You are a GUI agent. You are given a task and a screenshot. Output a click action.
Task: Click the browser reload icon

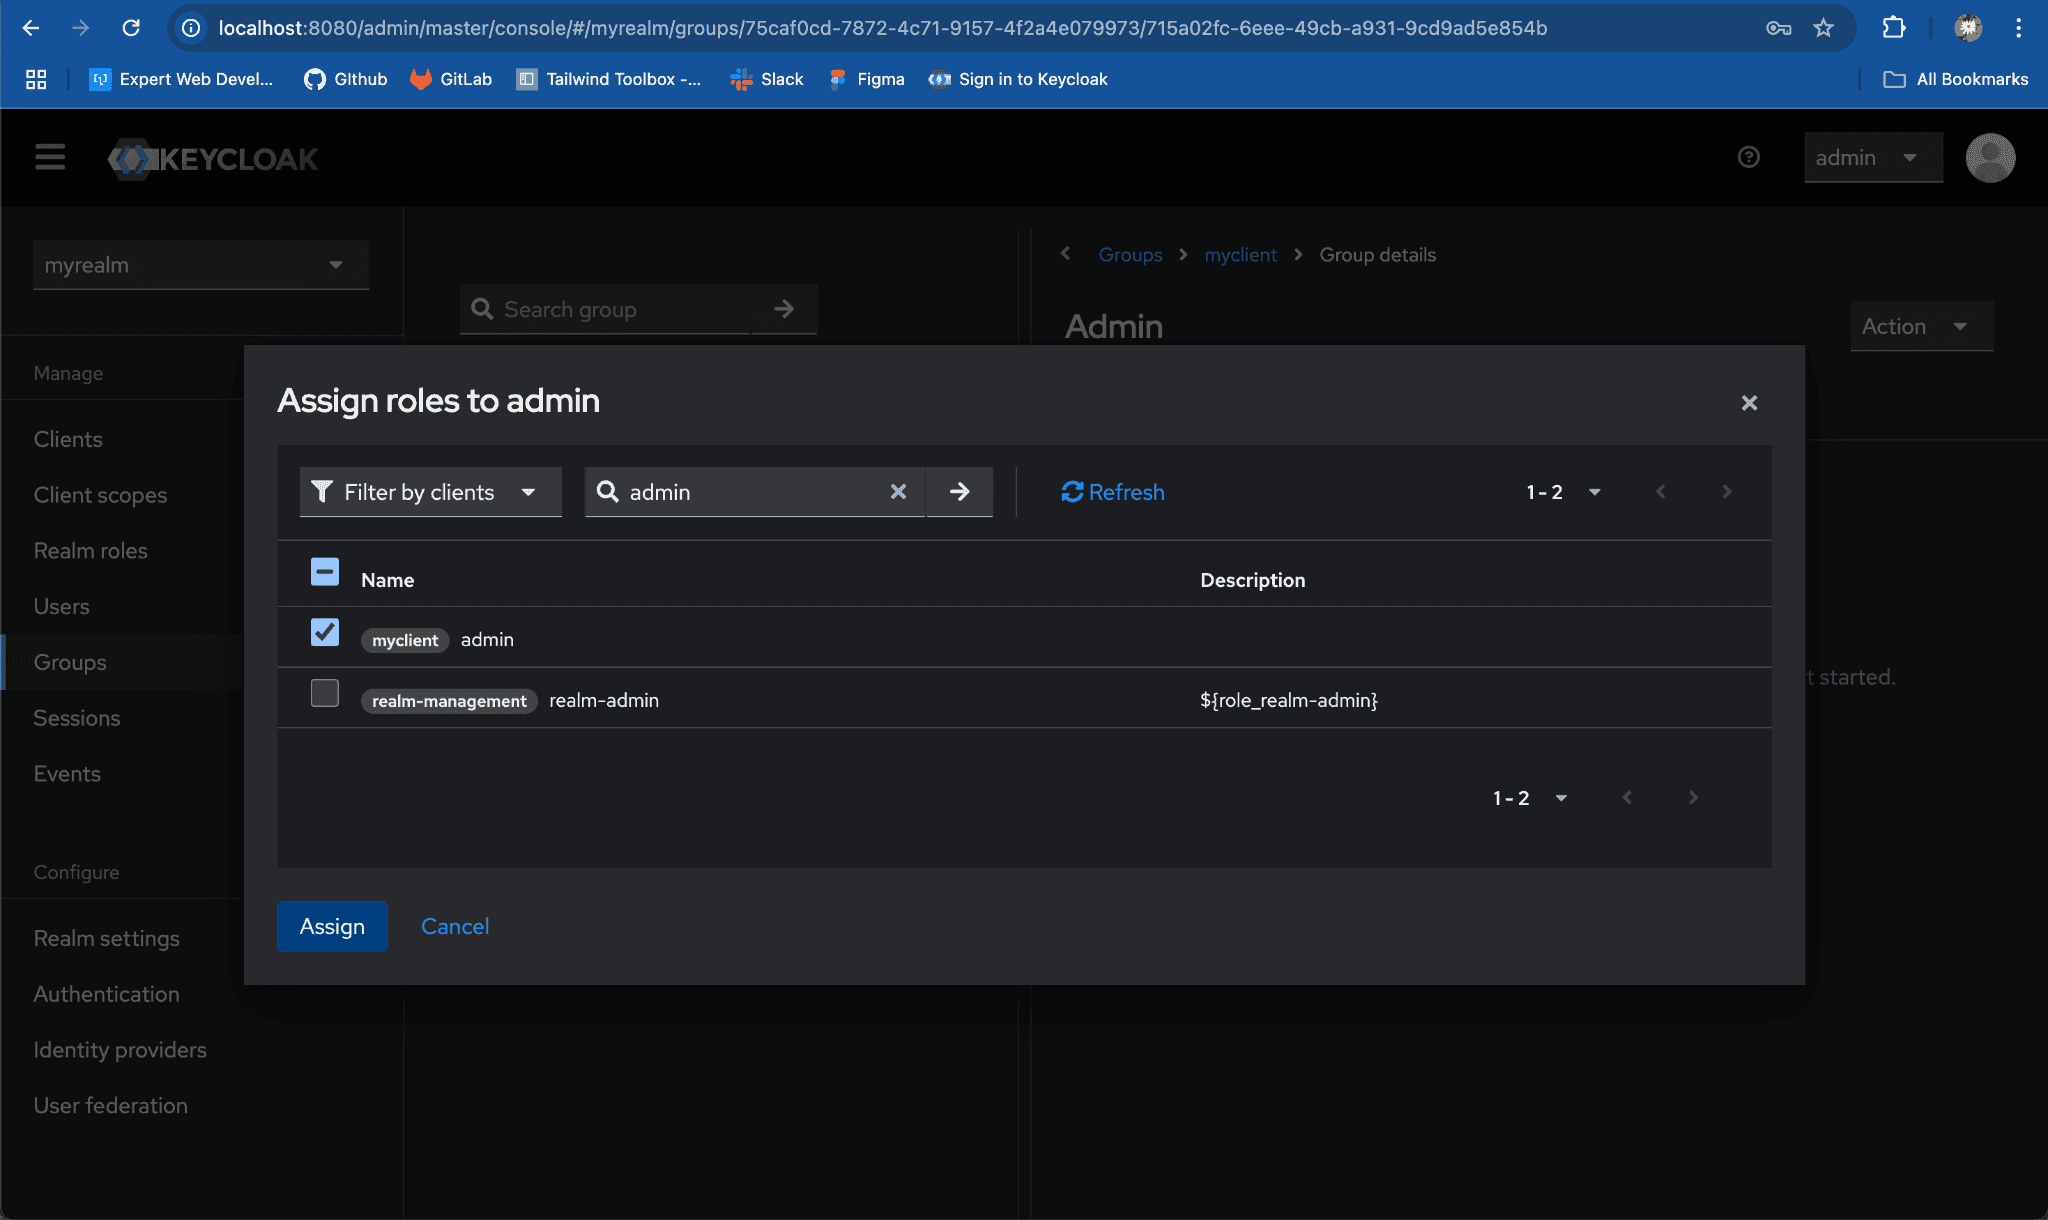coord(131,28)
